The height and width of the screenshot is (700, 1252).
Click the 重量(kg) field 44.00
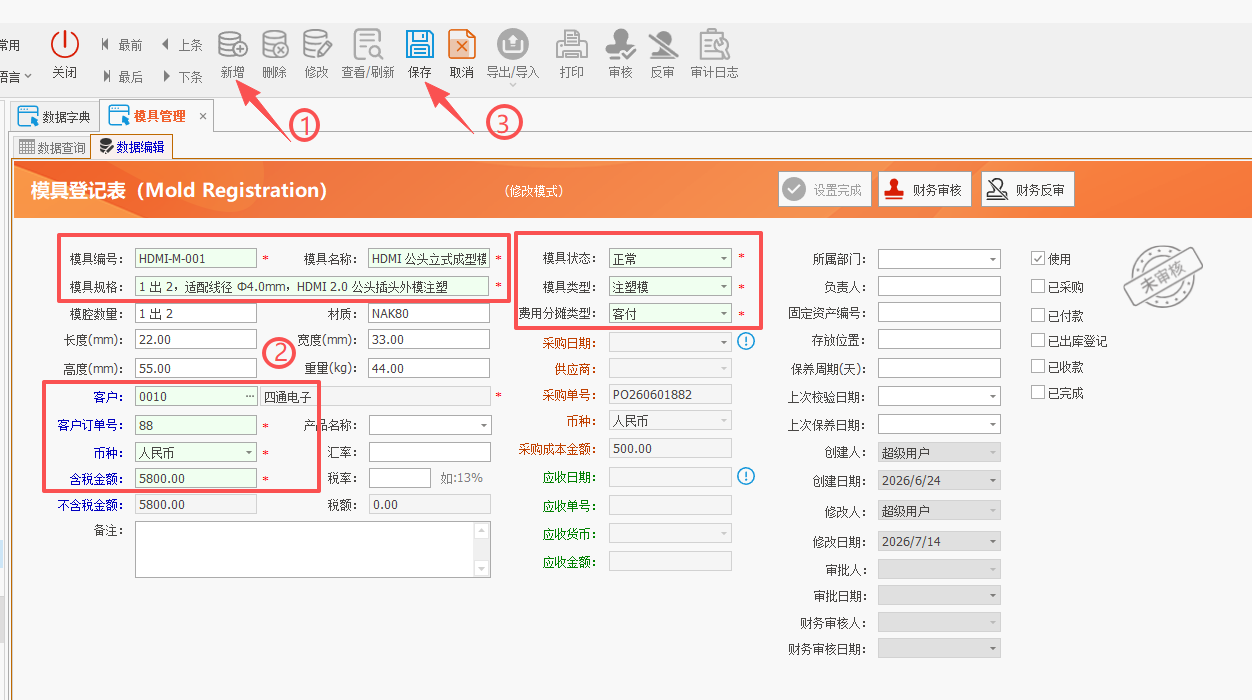[429, 368]
